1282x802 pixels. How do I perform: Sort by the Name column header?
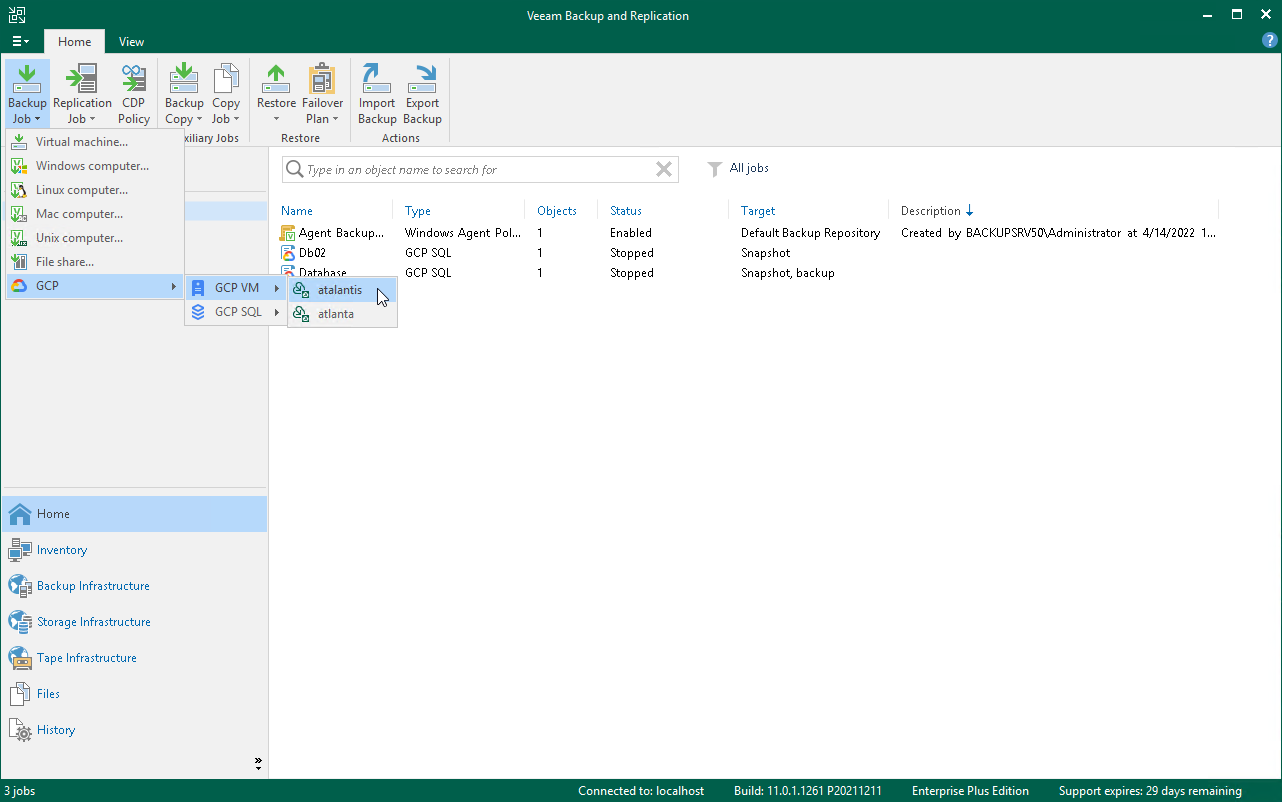coord(297,211)
